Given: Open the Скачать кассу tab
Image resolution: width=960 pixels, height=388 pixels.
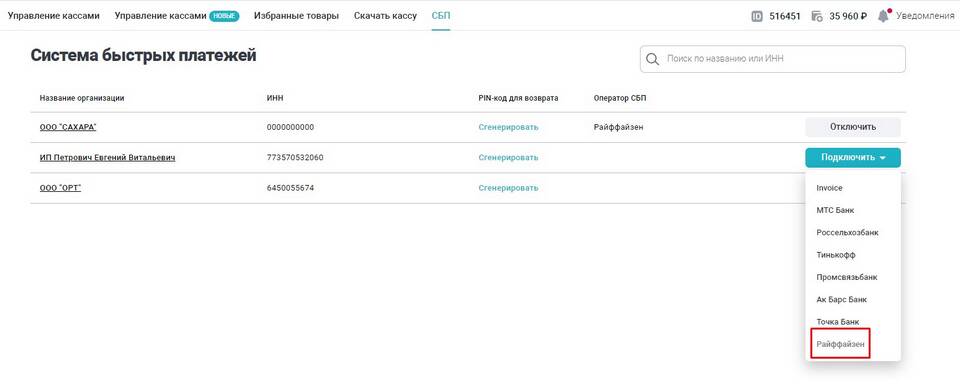Looking at the screenshot, I should click(x=385, y=16).
